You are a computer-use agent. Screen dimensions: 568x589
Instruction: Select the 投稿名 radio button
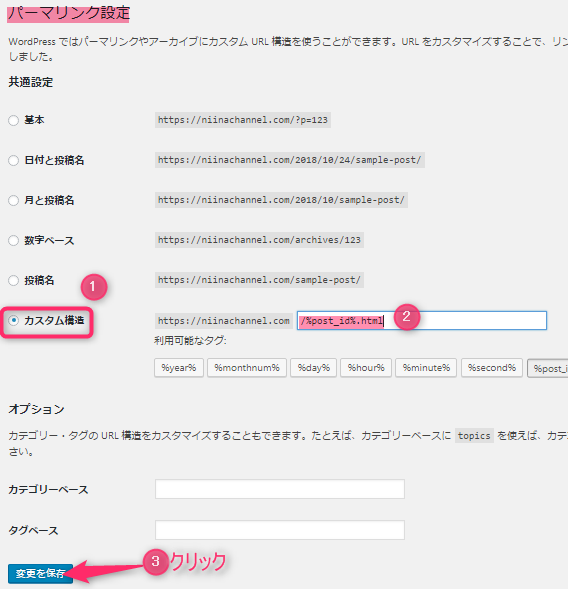(x=14, y=280)
